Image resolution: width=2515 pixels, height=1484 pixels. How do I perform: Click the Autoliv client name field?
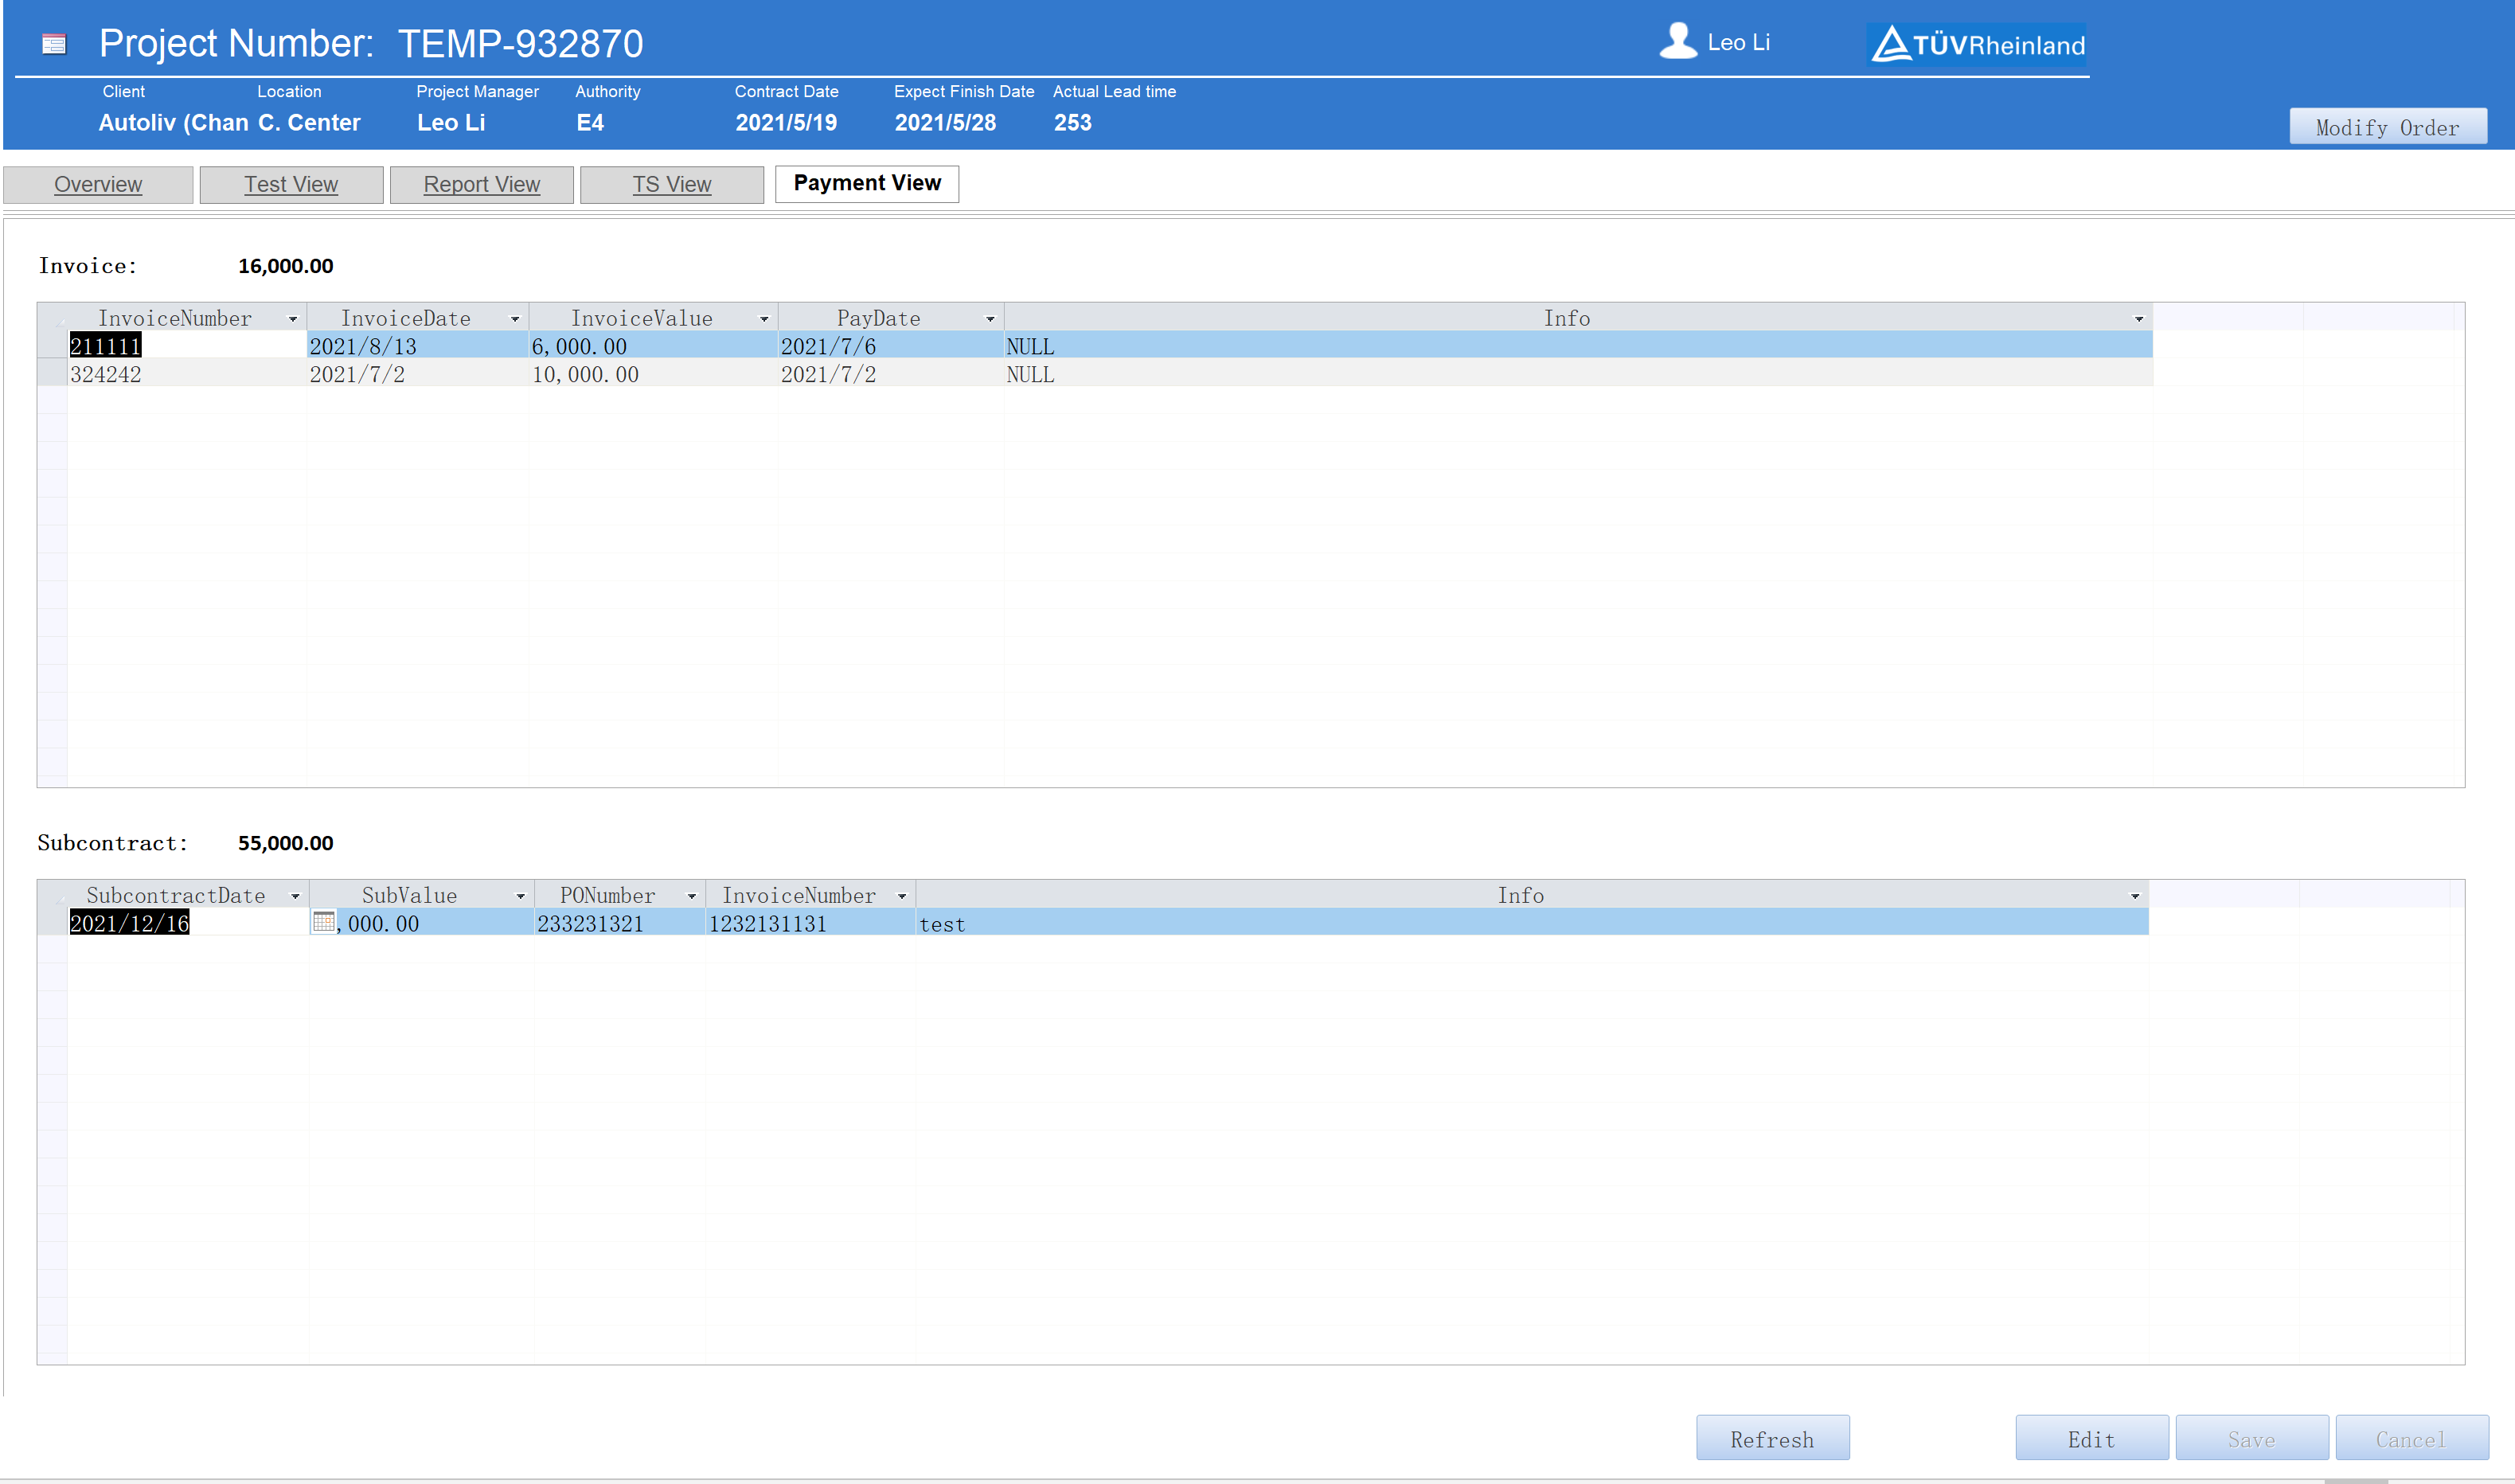(173, 122)
